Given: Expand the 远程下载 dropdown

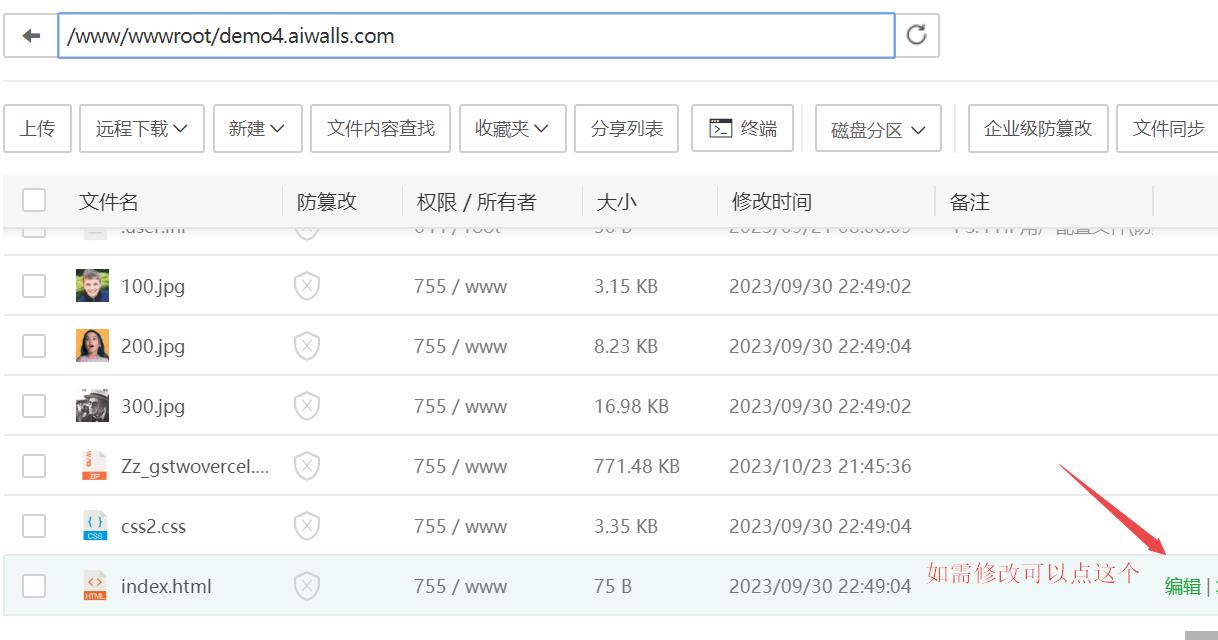Looking at the screenshot, I should (141, 129).
